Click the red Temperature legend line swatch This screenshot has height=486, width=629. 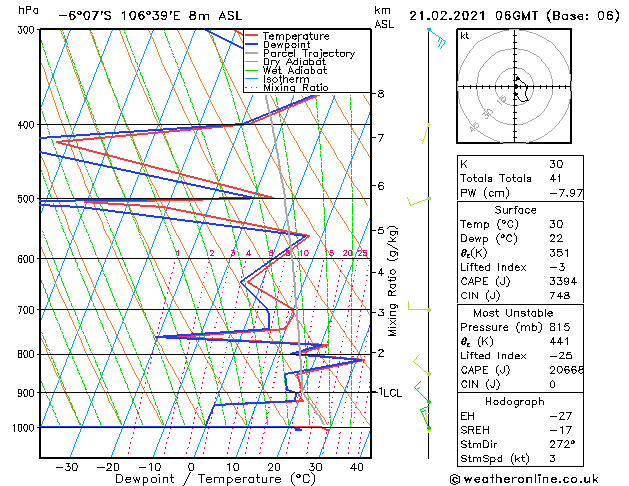point(252,36)
